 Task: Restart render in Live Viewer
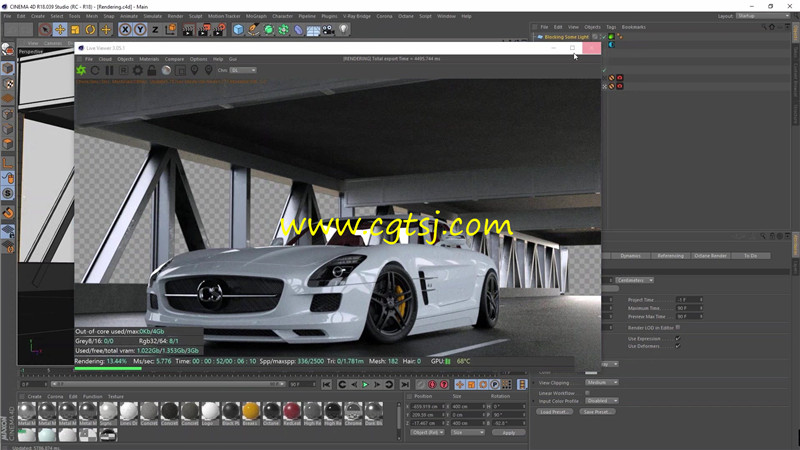95,70
